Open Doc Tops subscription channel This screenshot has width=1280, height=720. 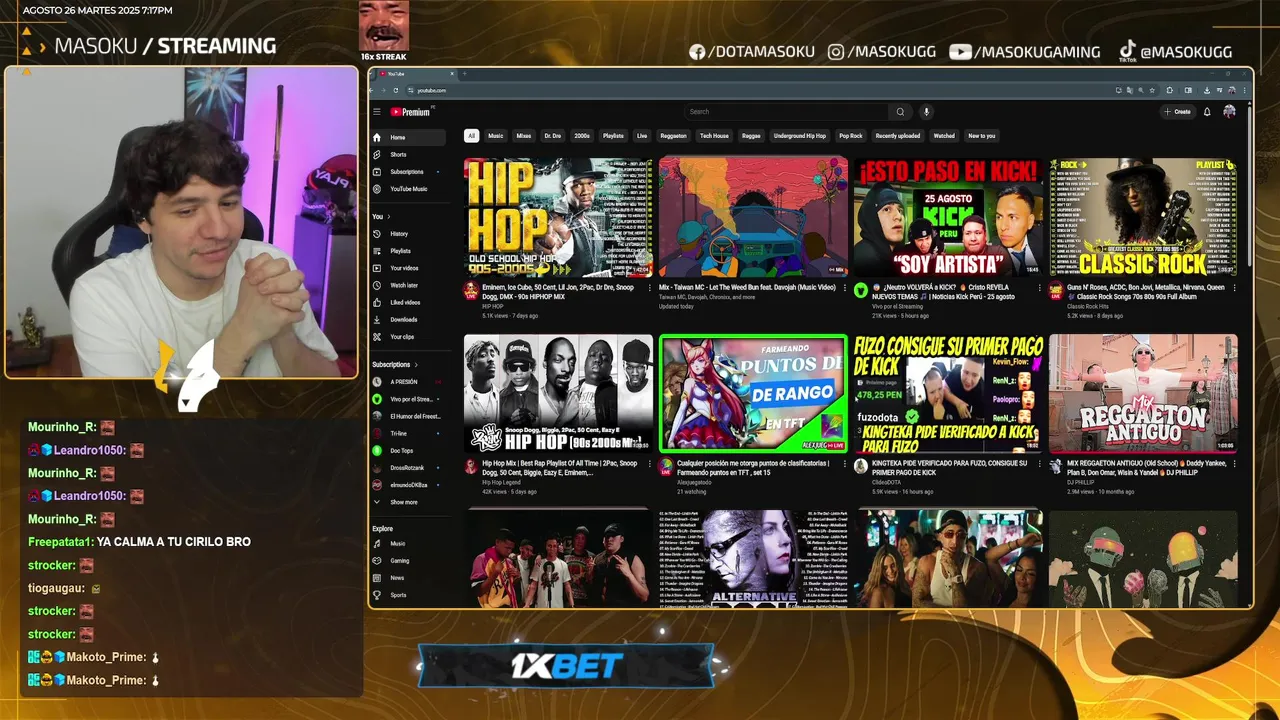(408, 451)
